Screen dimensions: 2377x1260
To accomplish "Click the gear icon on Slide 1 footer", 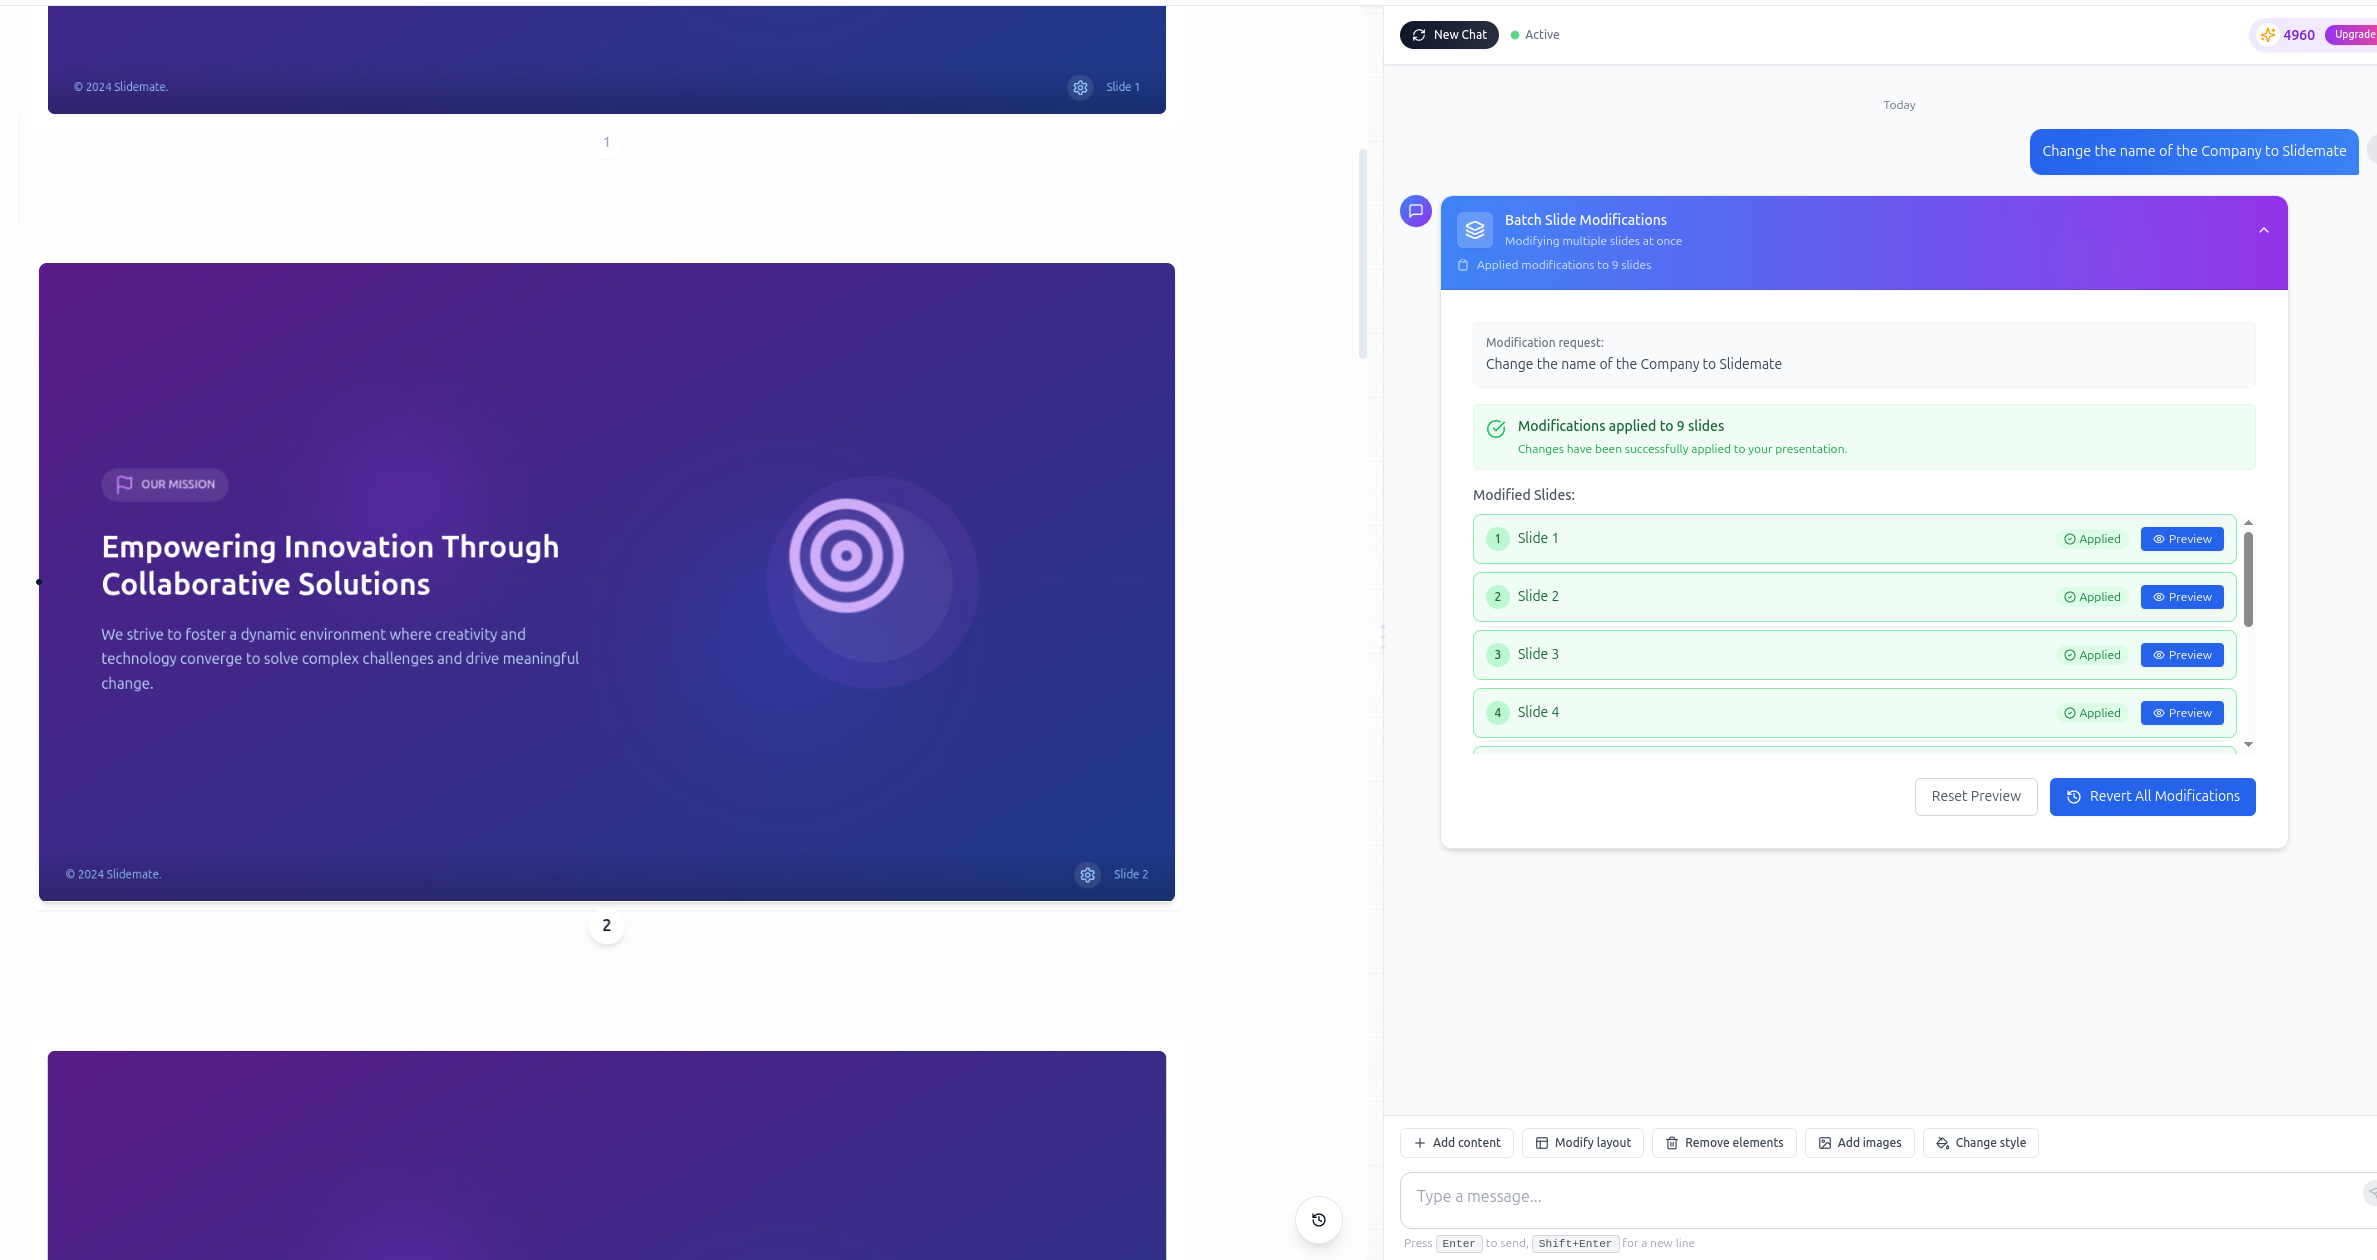I will [1080, 88].
